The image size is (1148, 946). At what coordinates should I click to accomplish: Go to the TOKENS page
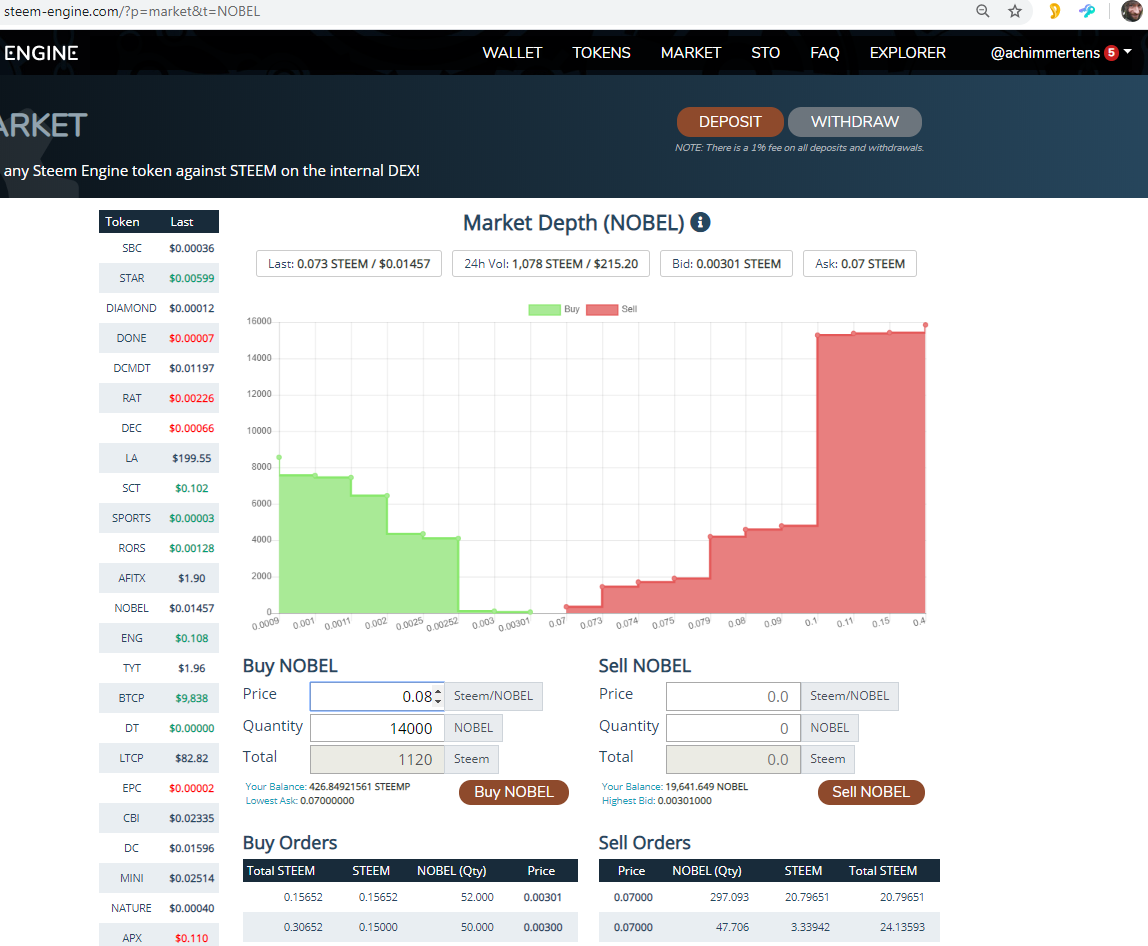tap(601, 53)
